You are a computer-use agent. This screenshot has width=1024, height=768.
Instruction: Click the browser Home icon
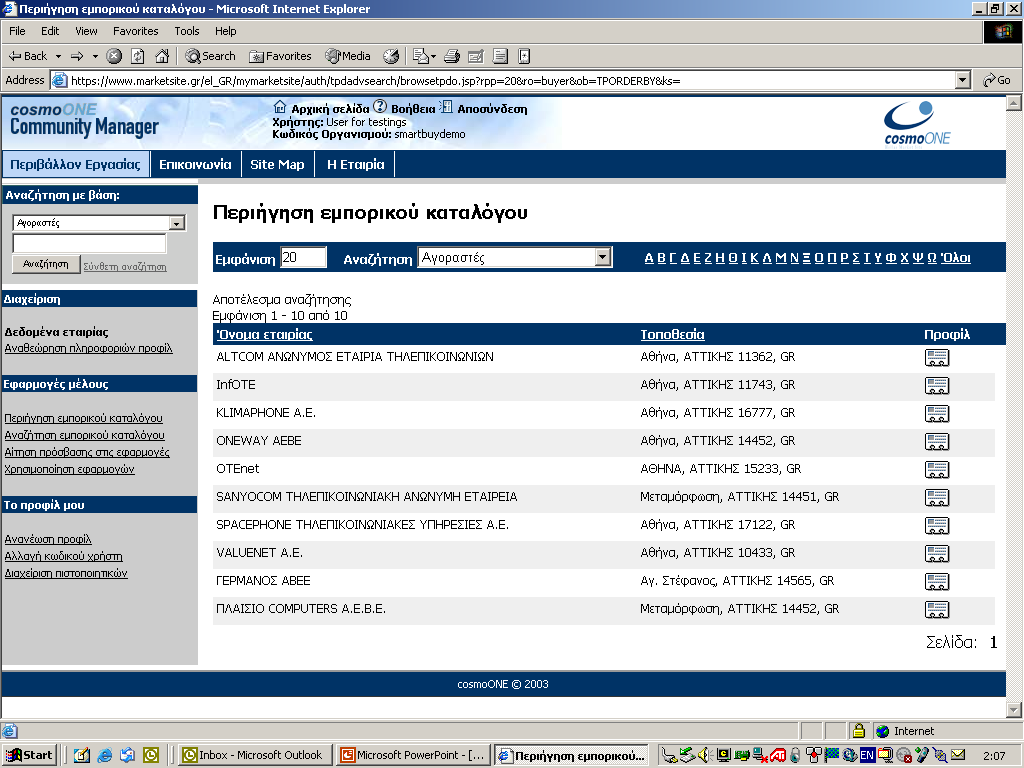(162, 56)
